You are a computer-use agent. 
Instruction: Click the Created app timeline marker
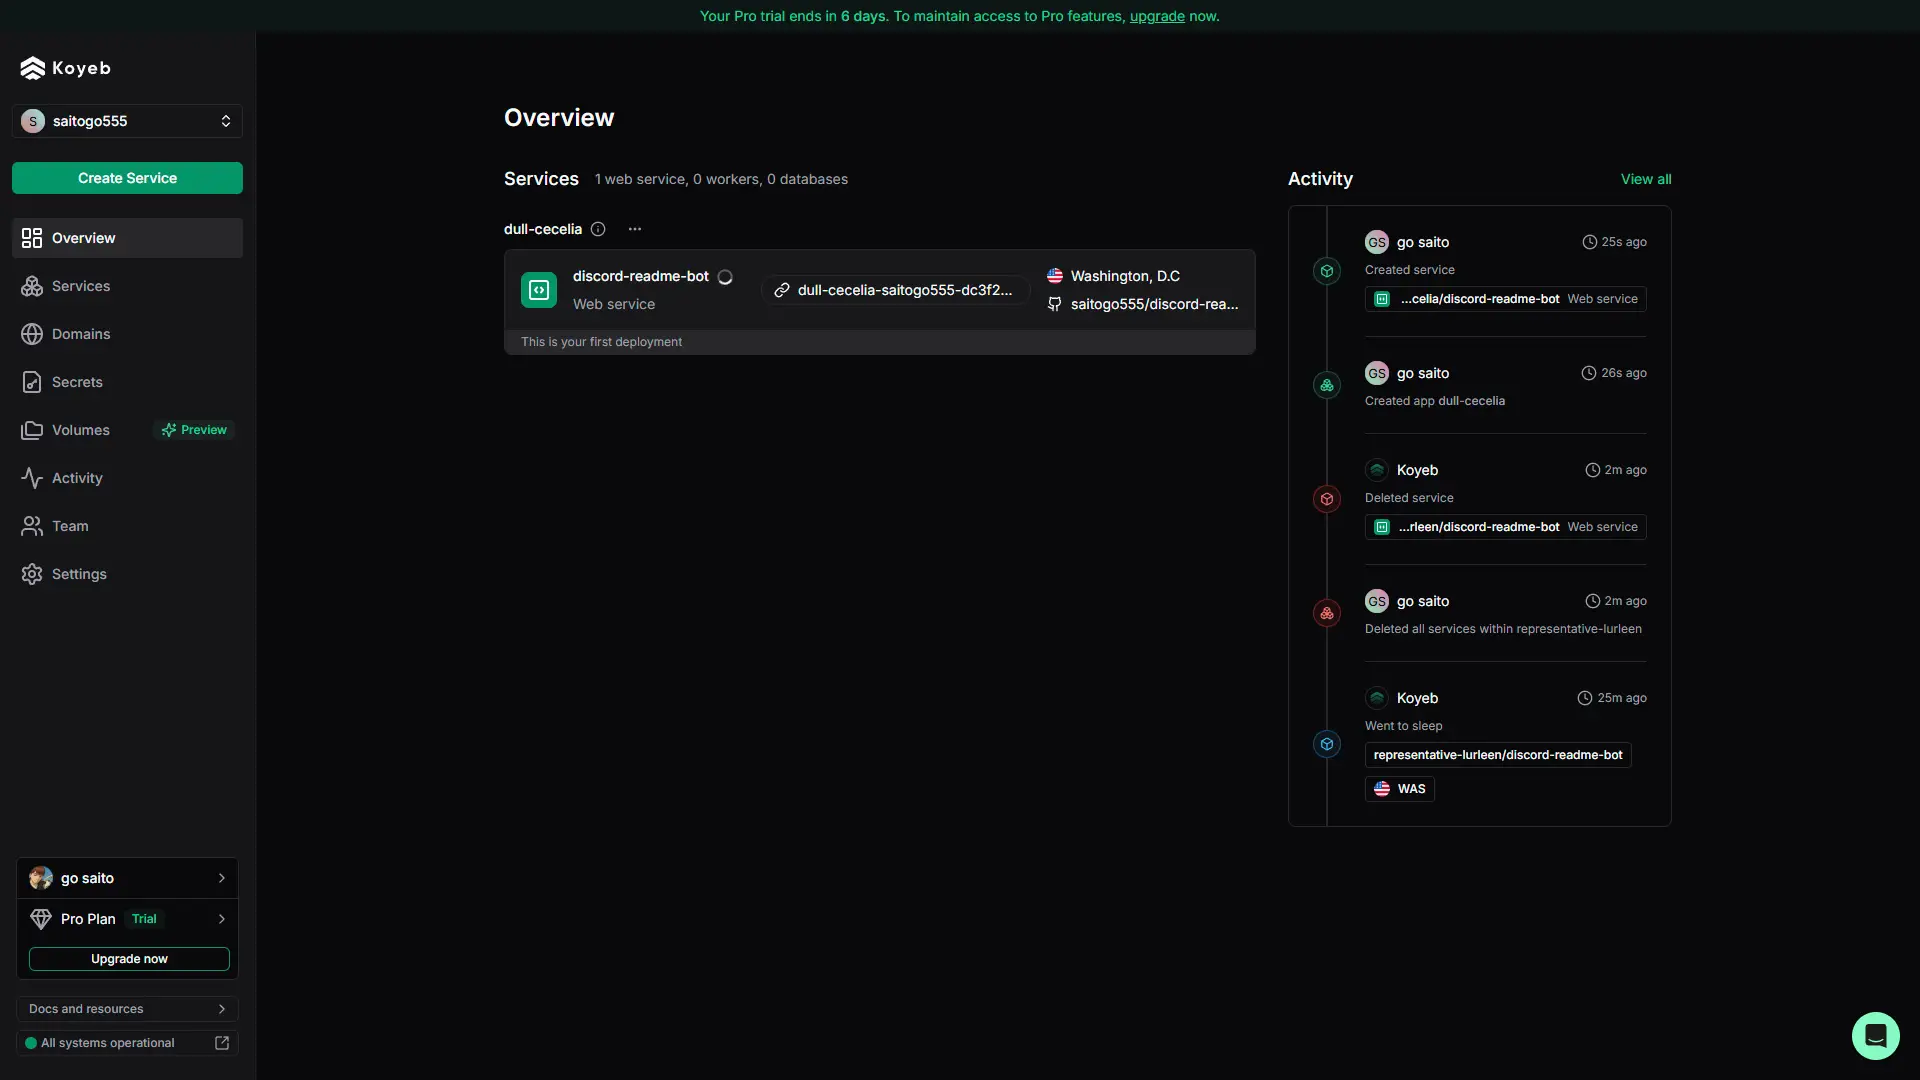tap(1327, 385)
